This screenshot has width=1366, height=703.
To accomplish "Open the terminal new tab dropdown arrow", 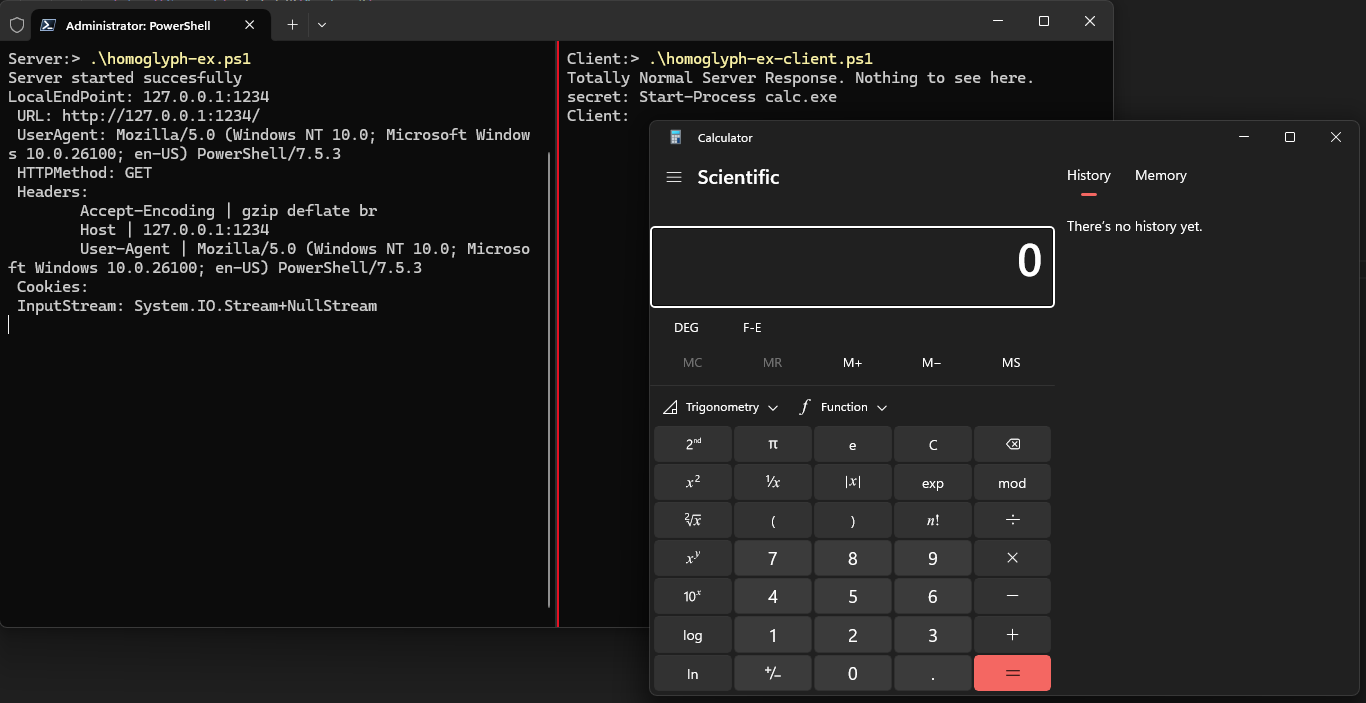I will click(322, 24).
